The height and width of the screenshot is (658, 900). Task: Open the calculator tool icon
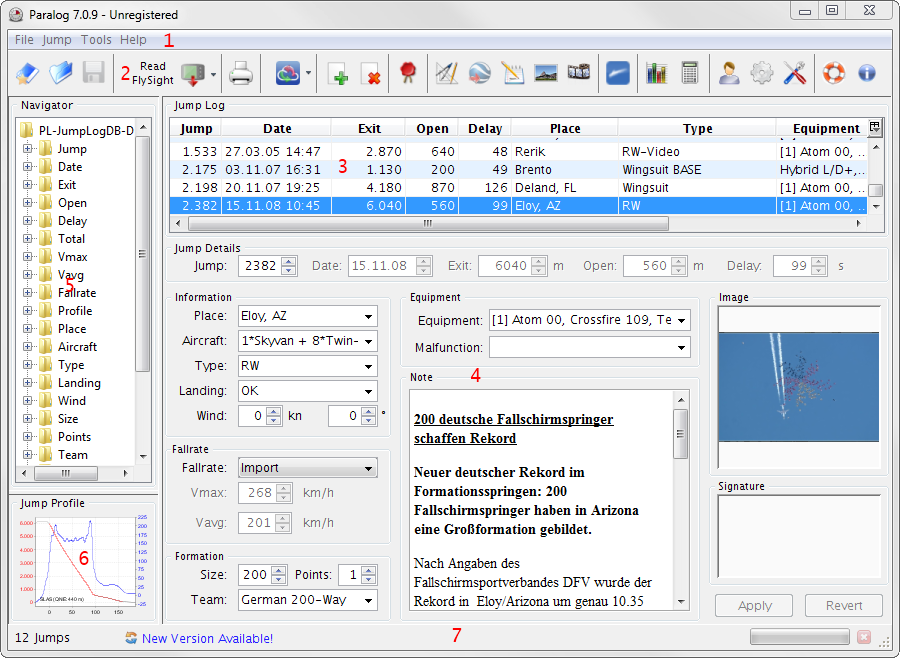[x=689, y=73]
